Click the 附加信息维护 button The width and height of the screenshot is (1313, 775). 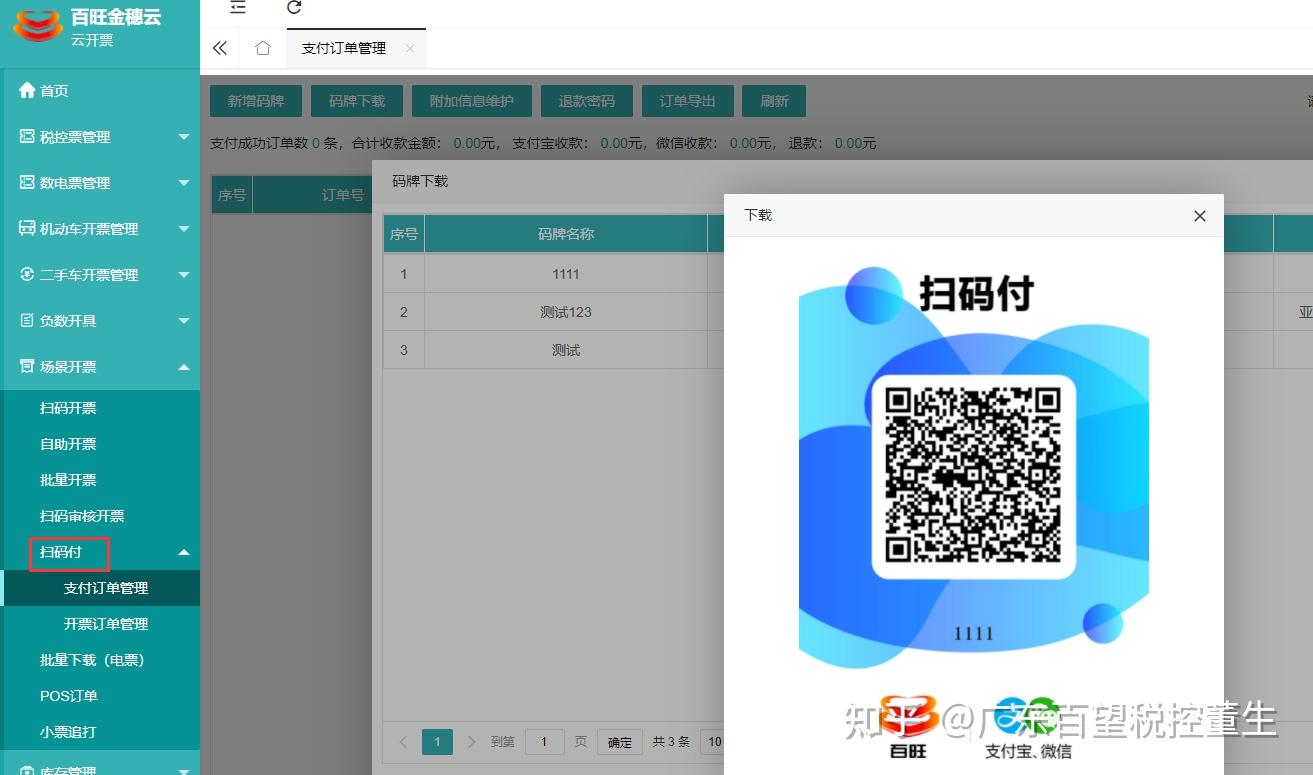pyautogui.click(x=472, y=101)
